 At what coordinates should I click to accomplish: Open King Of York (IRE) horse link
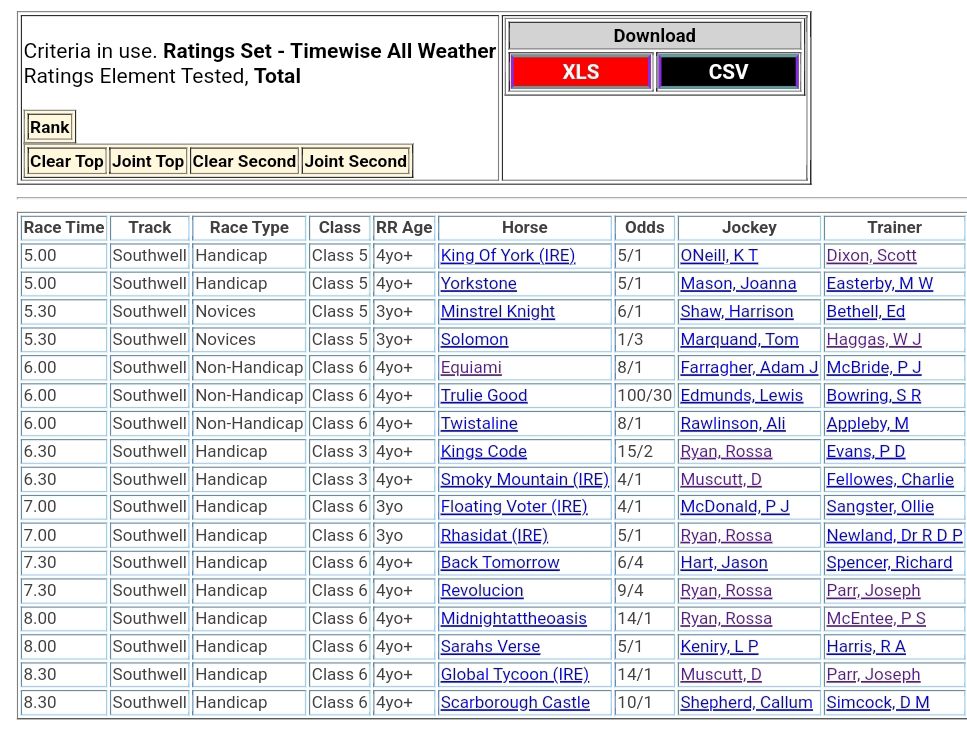point(507,256)
